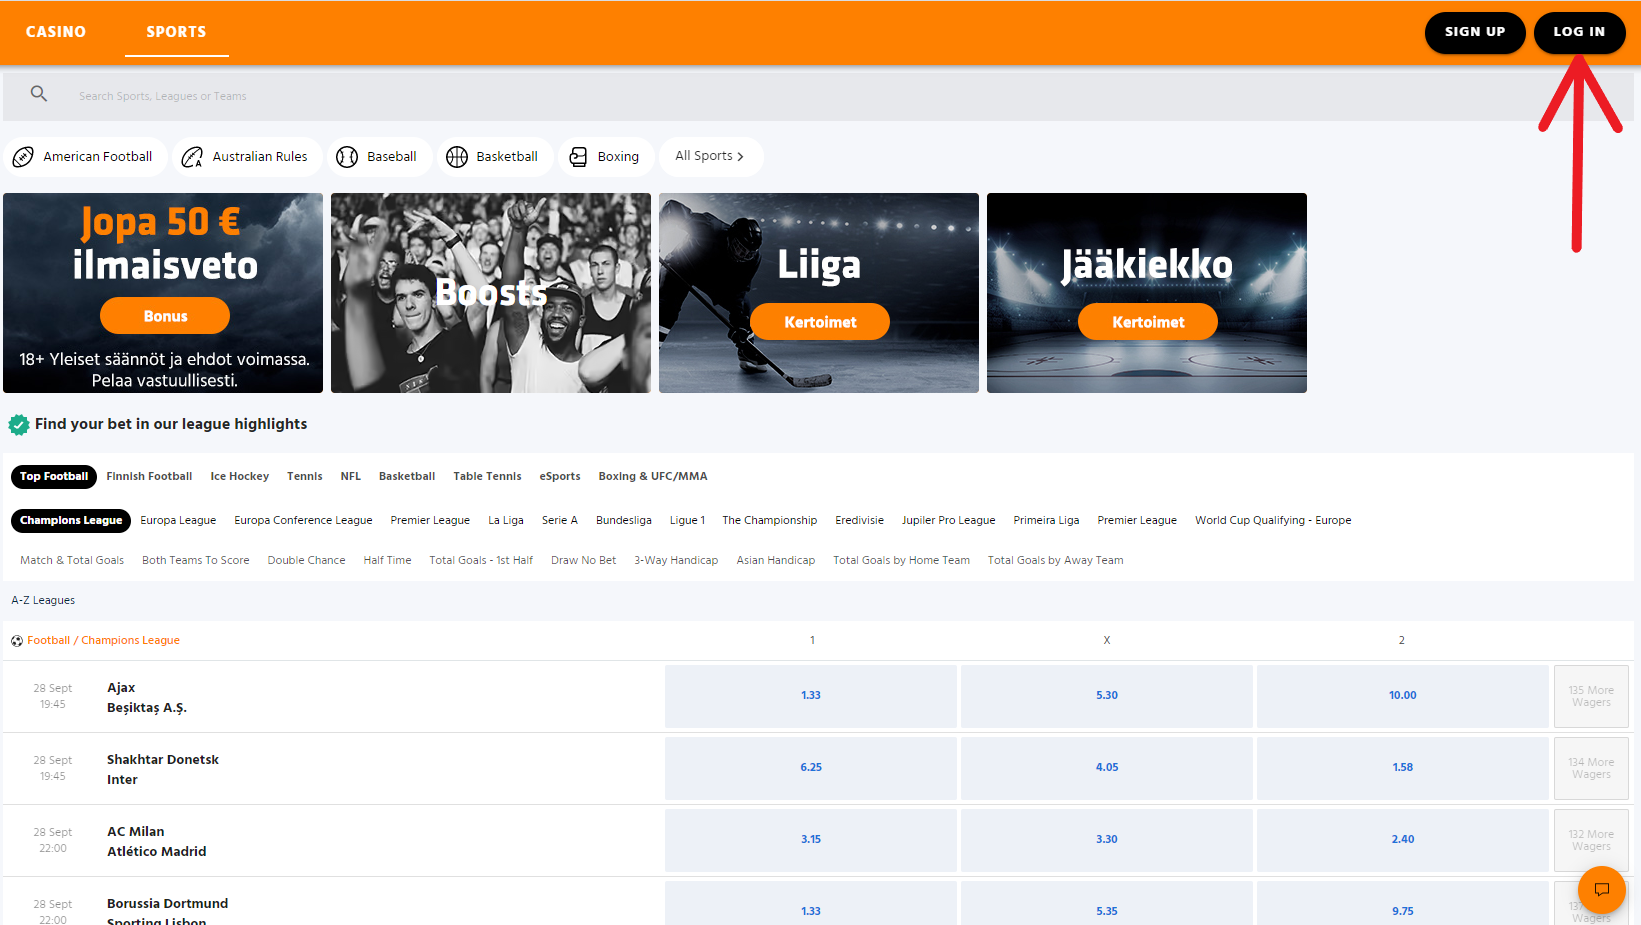Viewport: 1641px width, 925px height.
Task: Open the live chat bubble
Action: (x=1602, y=889)
